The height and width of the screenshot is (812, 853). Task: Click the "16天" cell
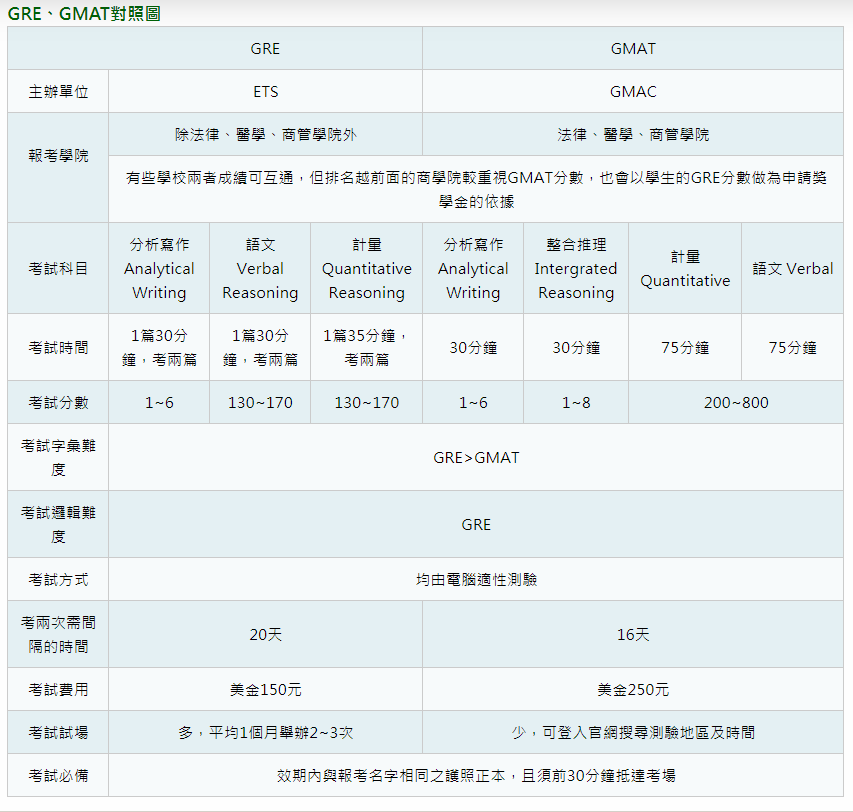633,634
